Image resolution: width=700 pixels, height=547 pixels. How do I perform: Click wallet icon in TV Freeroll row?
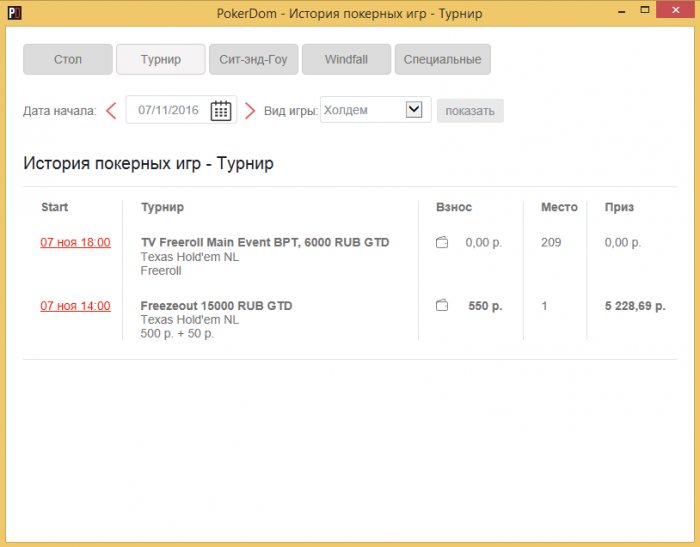pyautogui.click(x=442, y=242)
